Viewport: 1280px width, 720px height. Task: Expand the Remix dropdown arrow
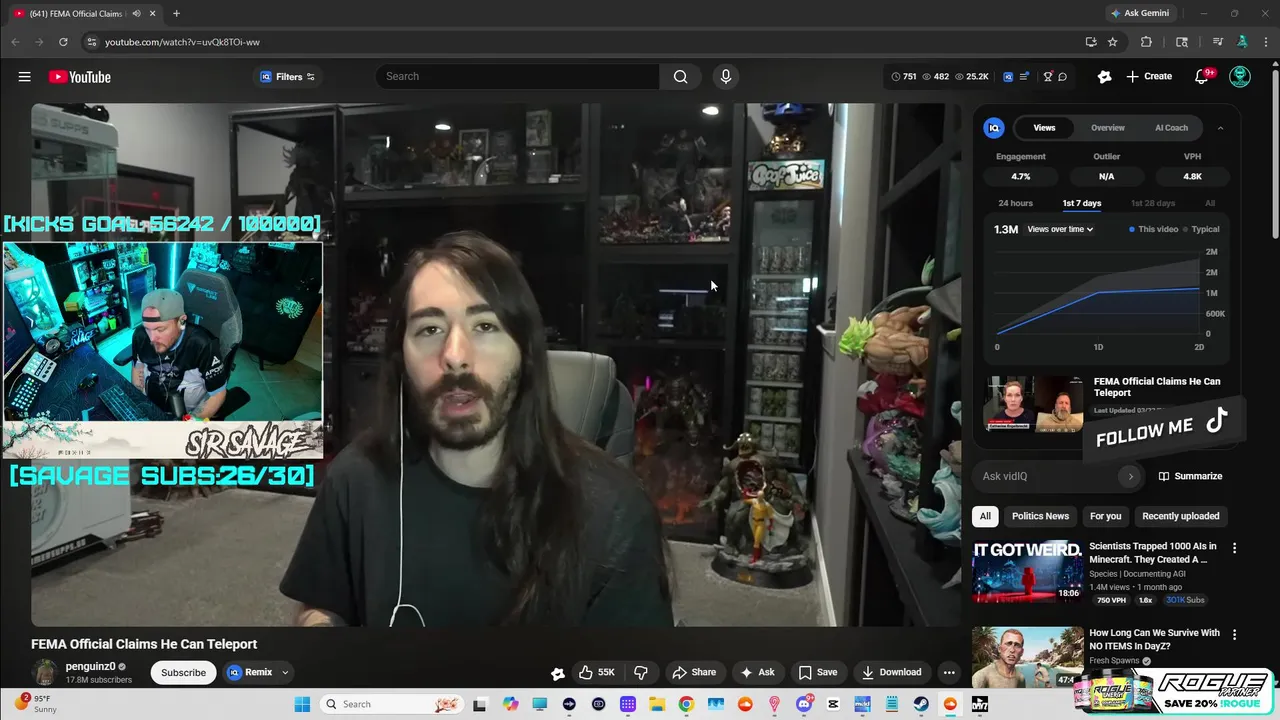coord(285,672)
